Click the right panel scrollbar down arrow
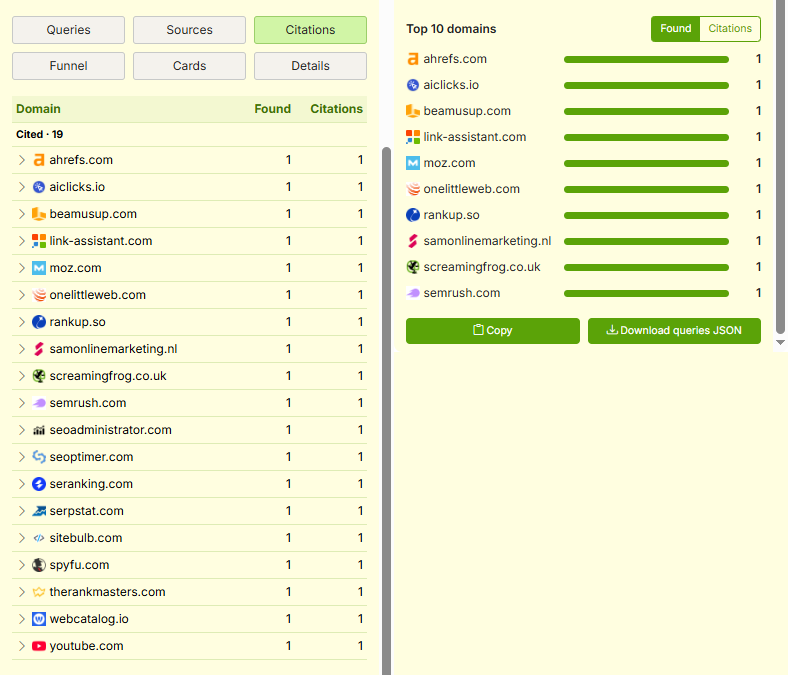Image resolution: width=788 pixels, height=675 pixels. (x=780, y=342)
